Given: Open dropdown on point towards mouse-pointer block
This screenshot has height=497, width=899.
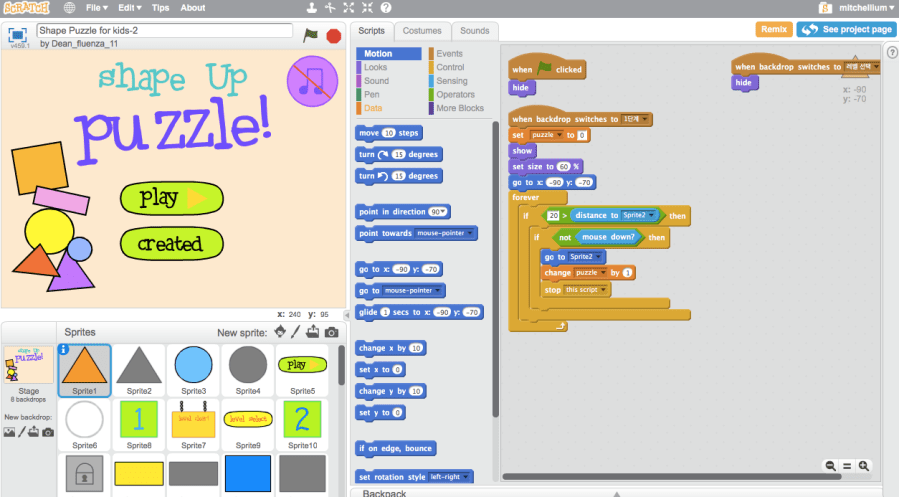Looking at the screenshot, I should click(x=444, y=233).
